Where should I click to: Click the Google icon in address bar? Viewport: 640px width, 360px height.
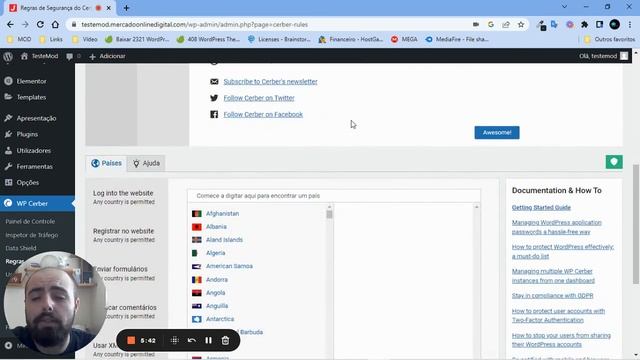click(x=491, y=24)
